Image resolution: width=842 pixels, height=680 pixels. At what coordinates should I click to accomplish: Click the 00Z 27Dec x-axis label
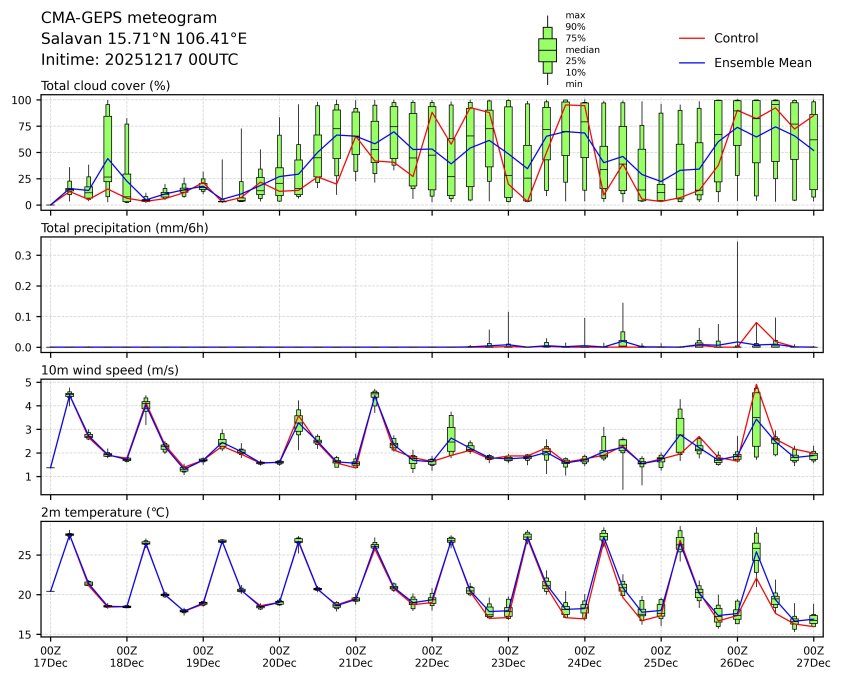click(813, 656)
